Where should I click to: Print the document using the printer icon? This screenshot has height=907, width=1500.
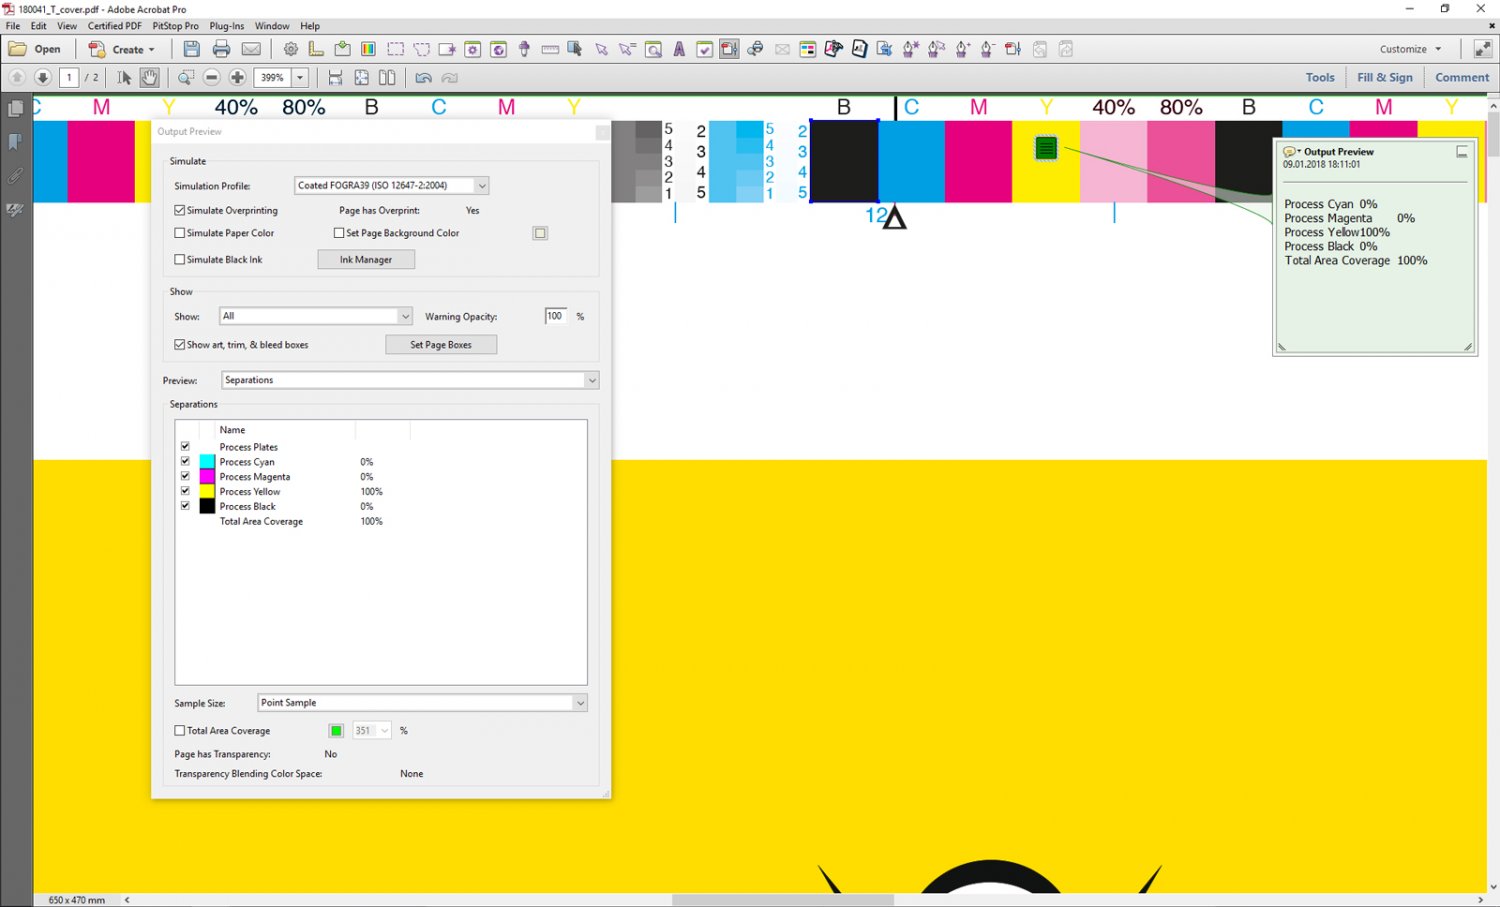[x=221, y=49]
